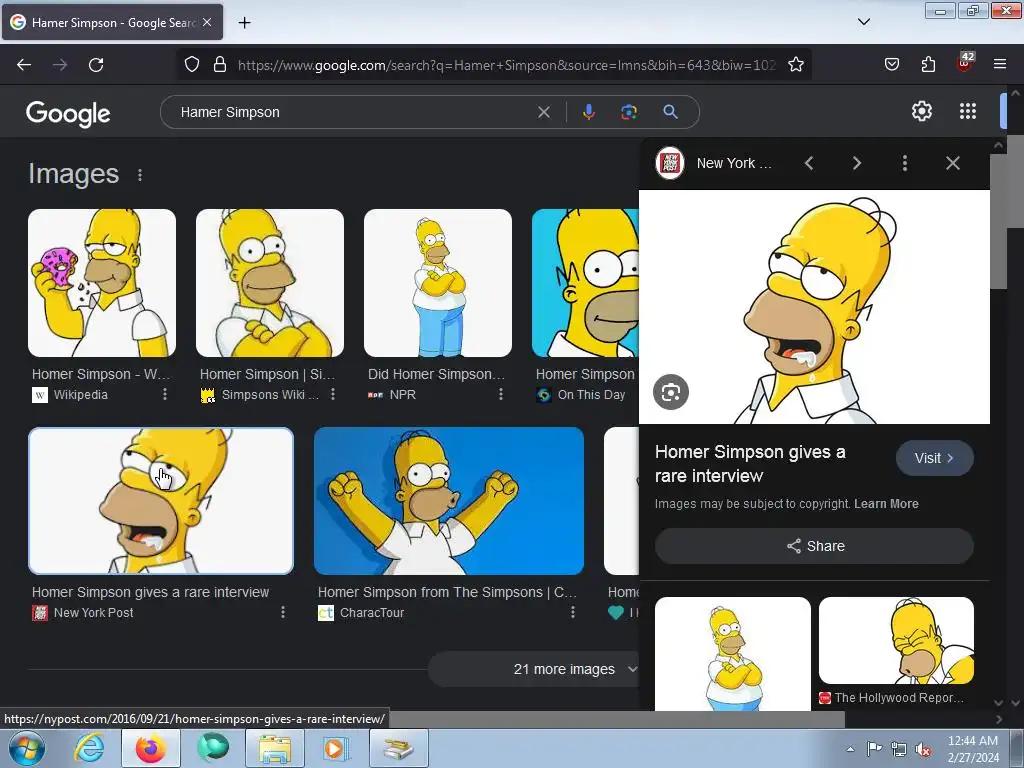
Task: Visit the New York Post page
Action: (935, 458)
